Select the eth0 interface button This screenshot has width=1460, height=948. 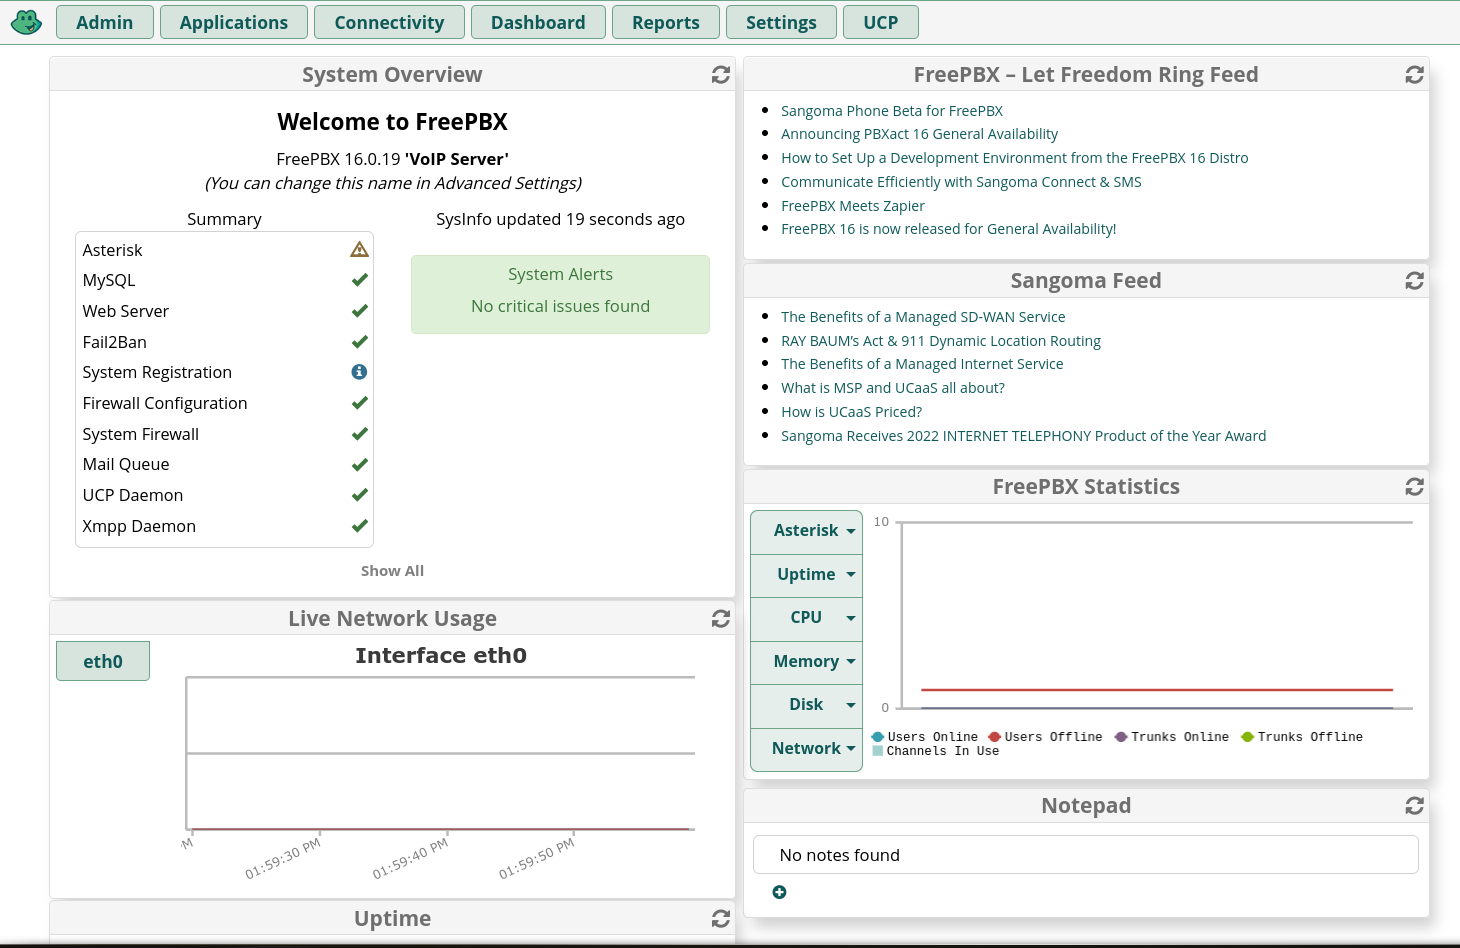[x=103, y=661]
